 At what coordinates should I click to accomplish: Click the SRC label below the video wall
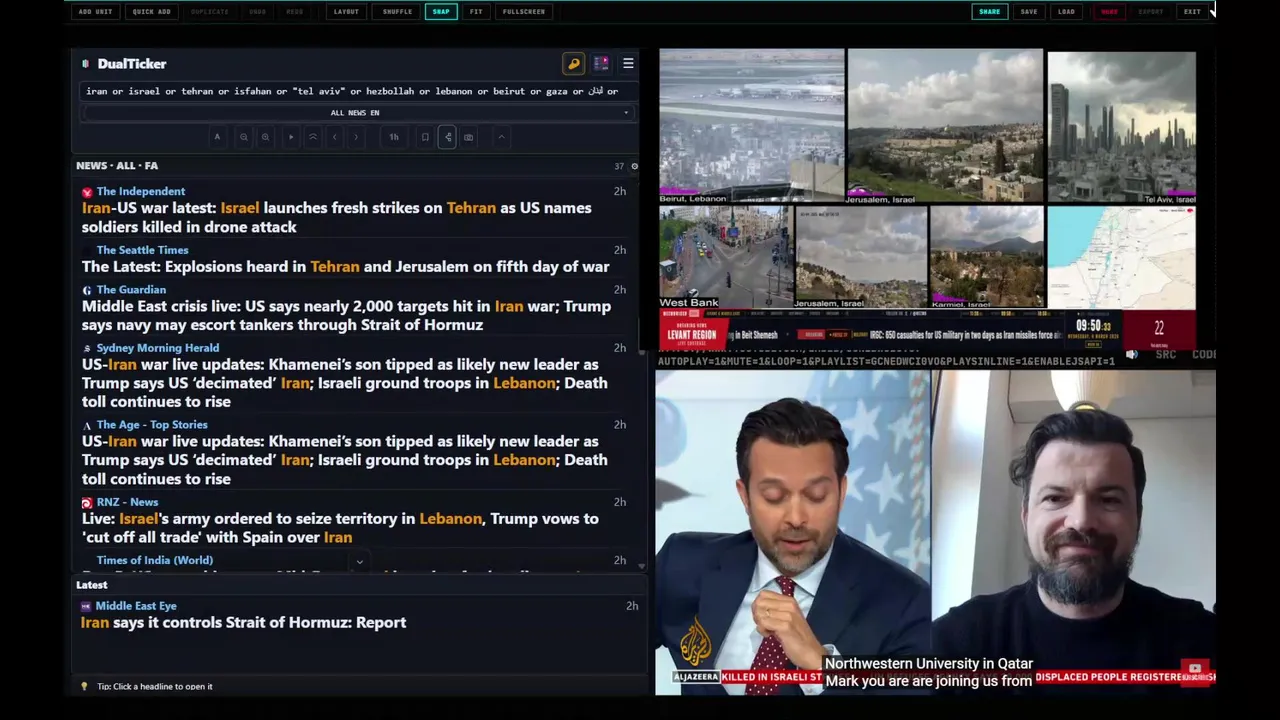coord(1165,355)
